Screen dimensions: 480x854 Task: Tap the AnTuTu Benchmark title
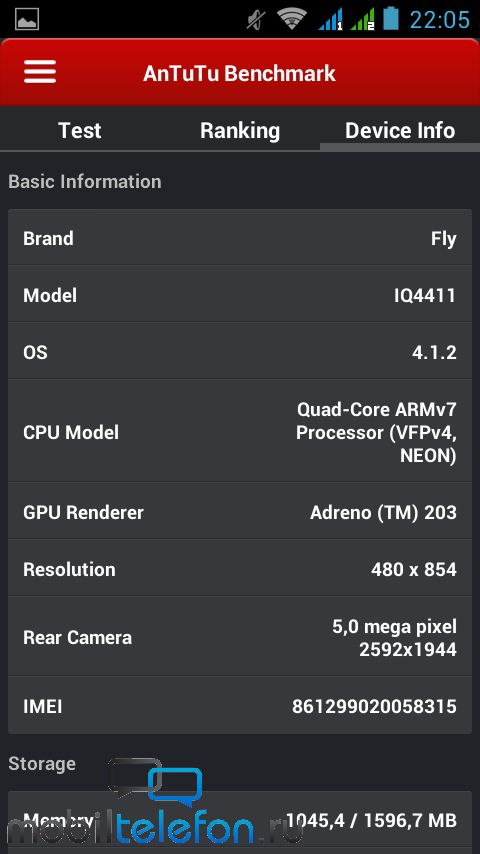tap(239, 74)
